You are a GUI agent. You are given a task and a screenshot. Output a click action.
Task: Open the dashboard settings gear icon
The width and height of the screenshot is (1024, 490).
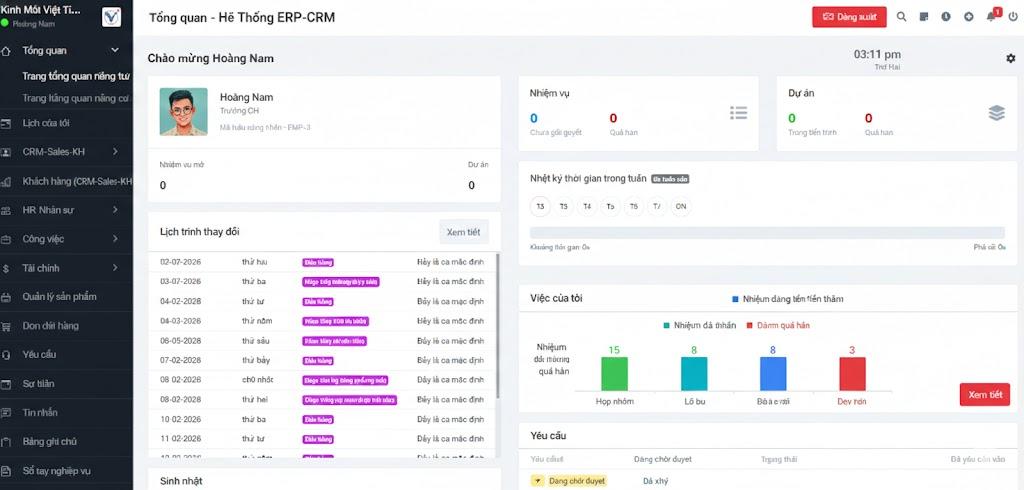pos(1011,58)
